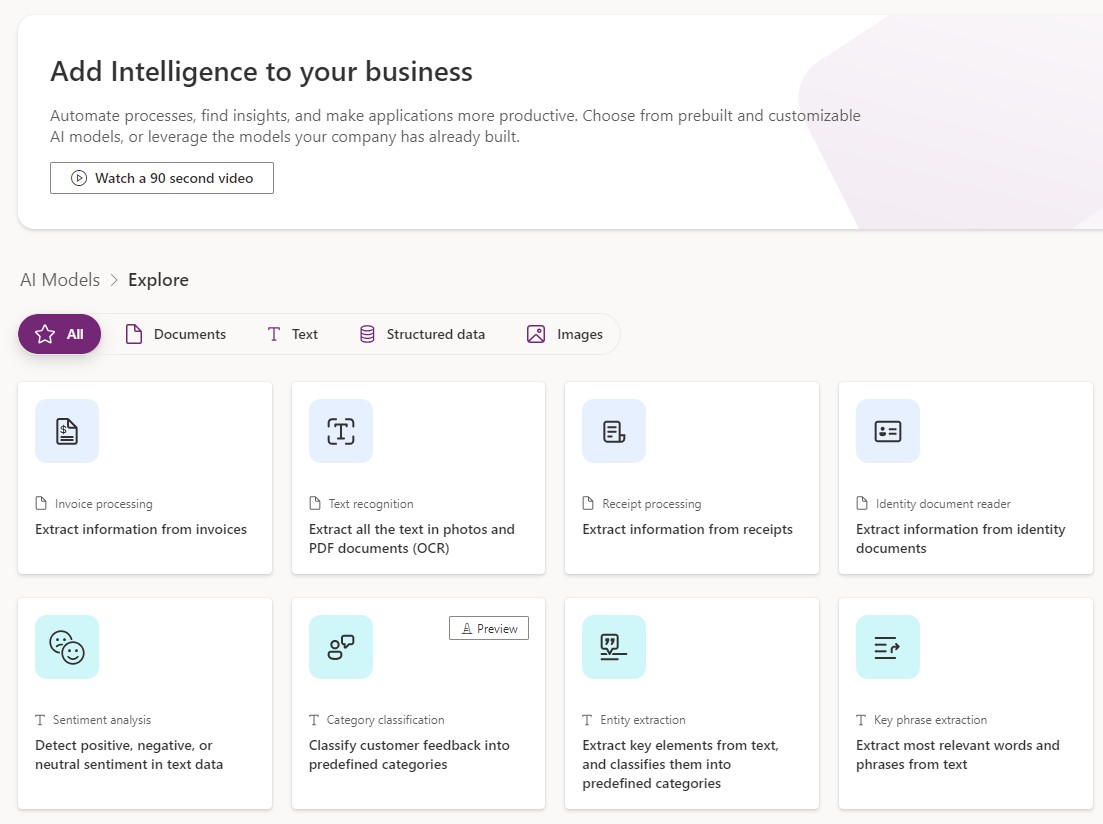
Task: Click the page icon beside Documents filter
Action: click(134, 334)
